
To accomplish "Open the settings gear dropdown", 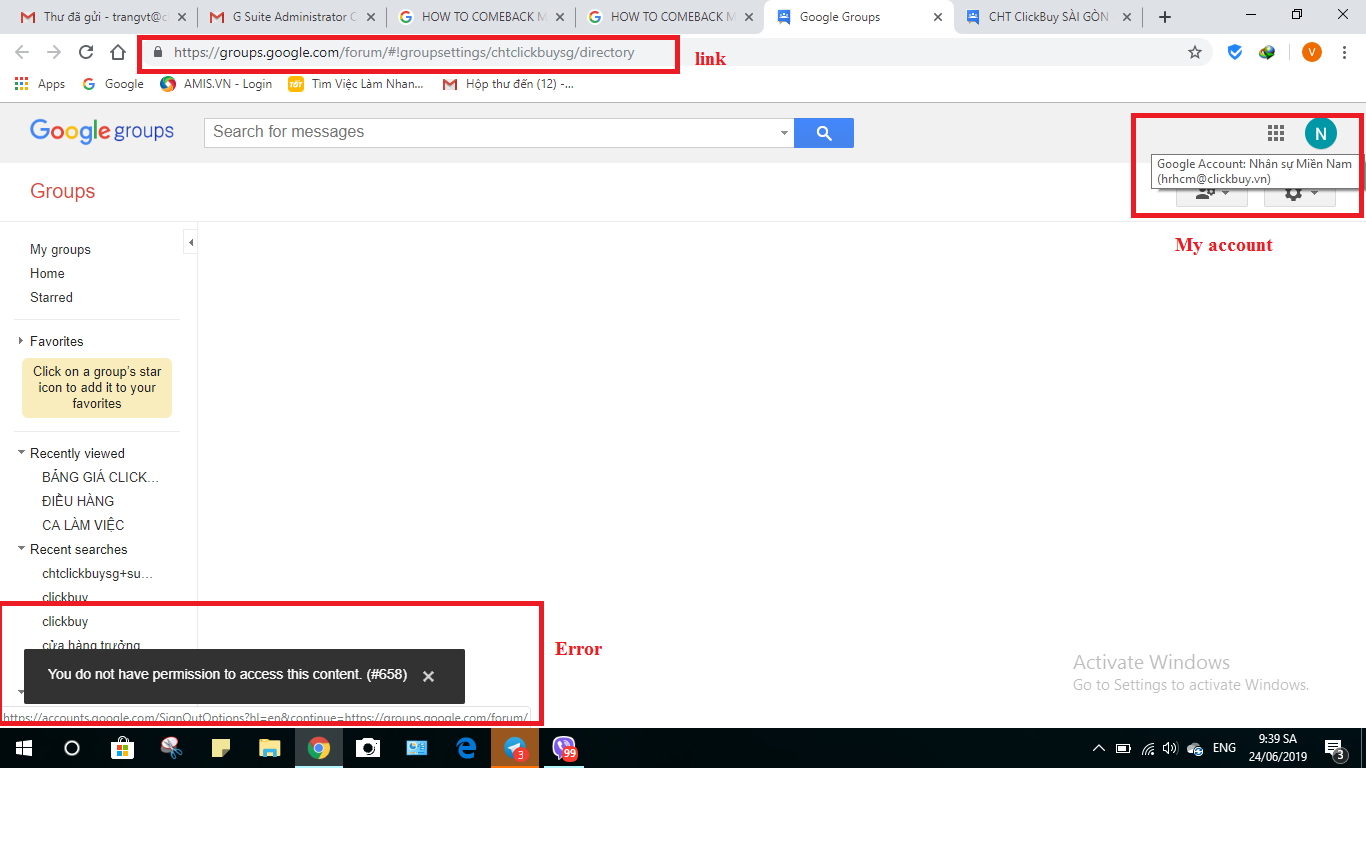I will click(1299, 193).
